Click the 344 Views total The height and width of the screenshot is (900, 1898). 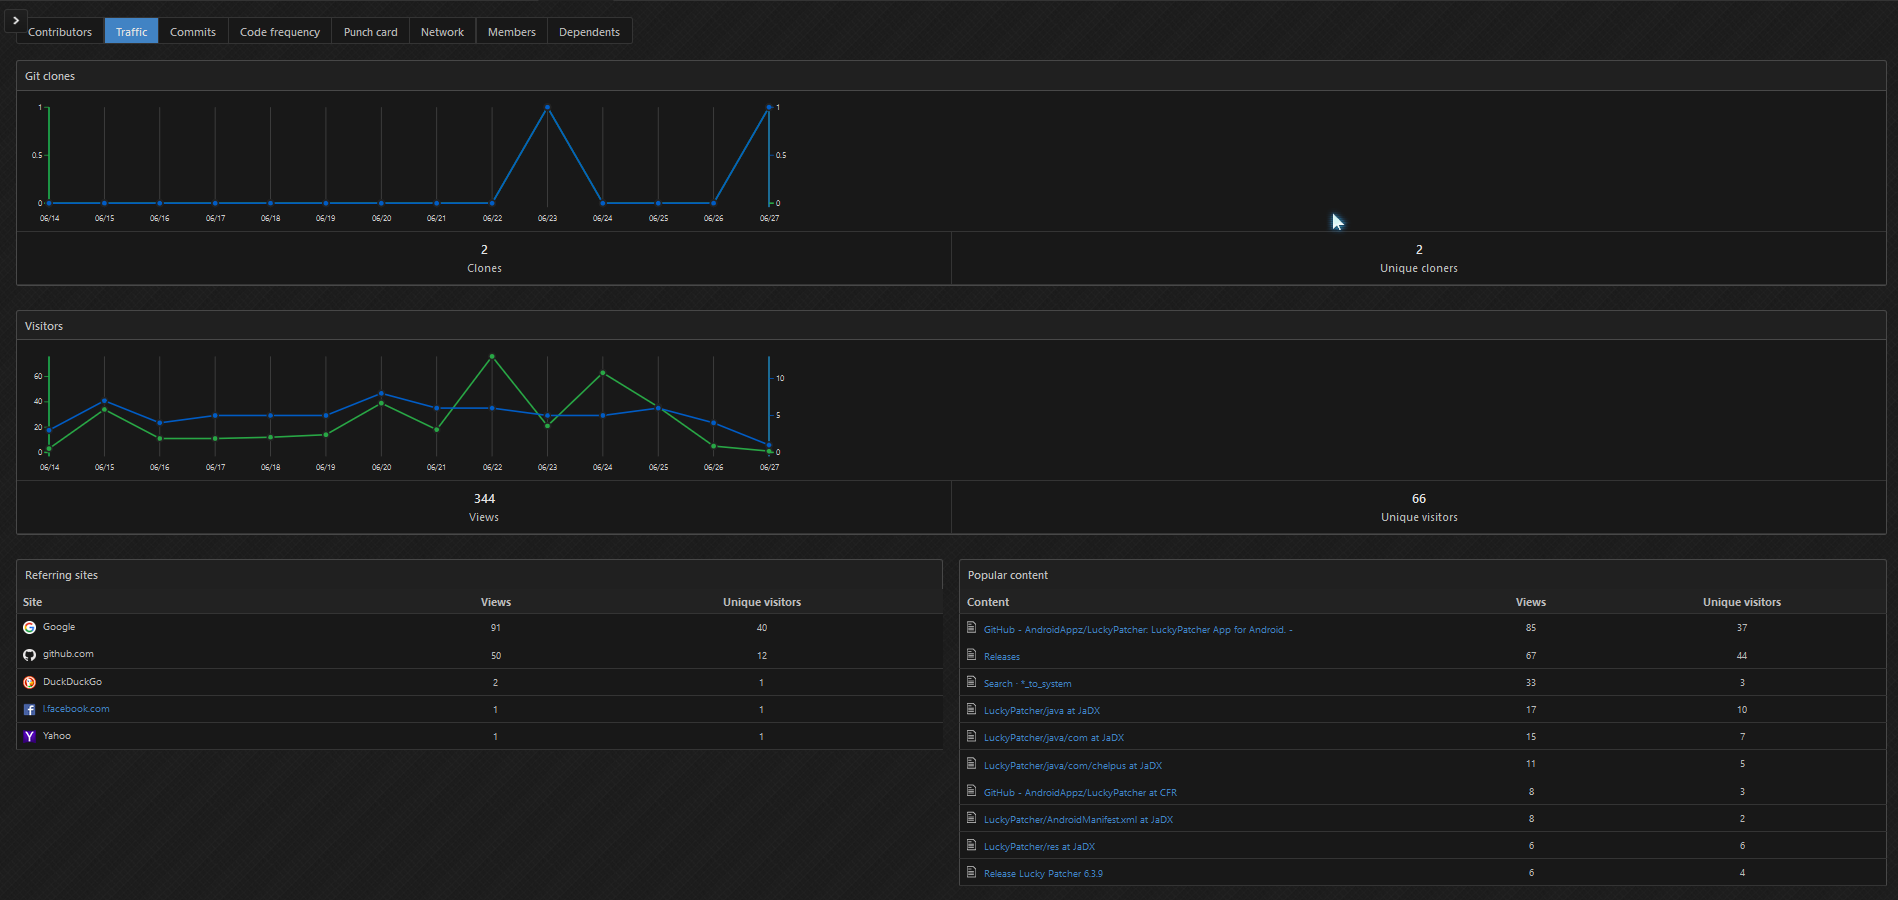coord(484,499)
